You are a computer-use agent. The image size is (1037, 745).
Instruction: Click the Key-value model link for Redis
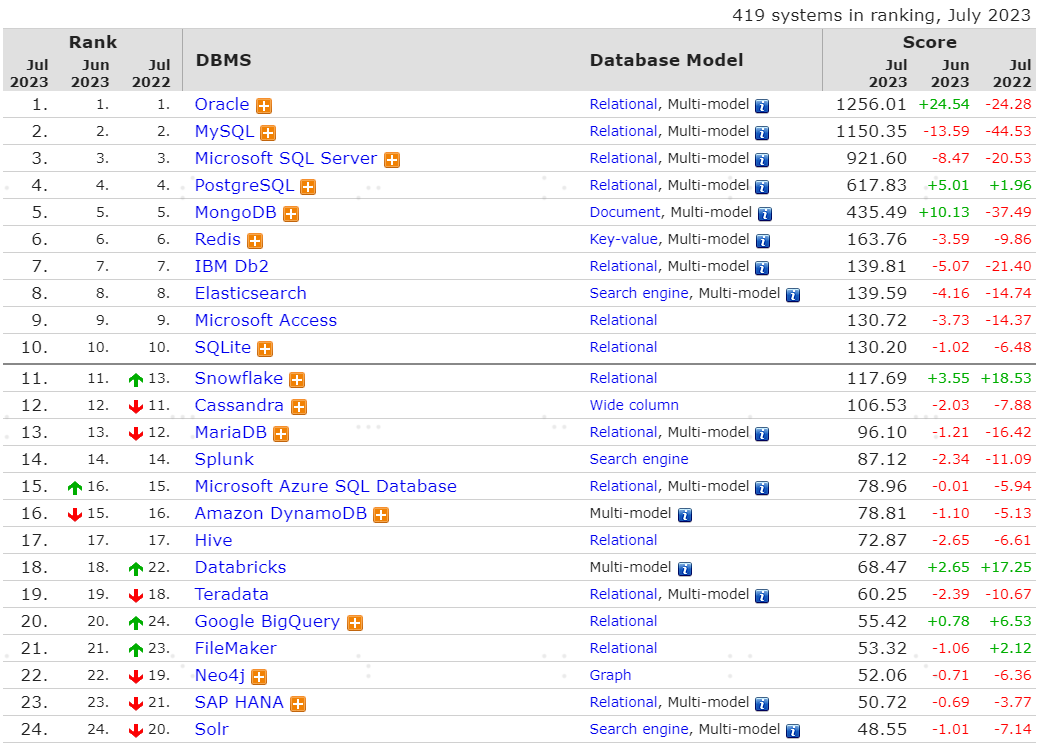624,240
